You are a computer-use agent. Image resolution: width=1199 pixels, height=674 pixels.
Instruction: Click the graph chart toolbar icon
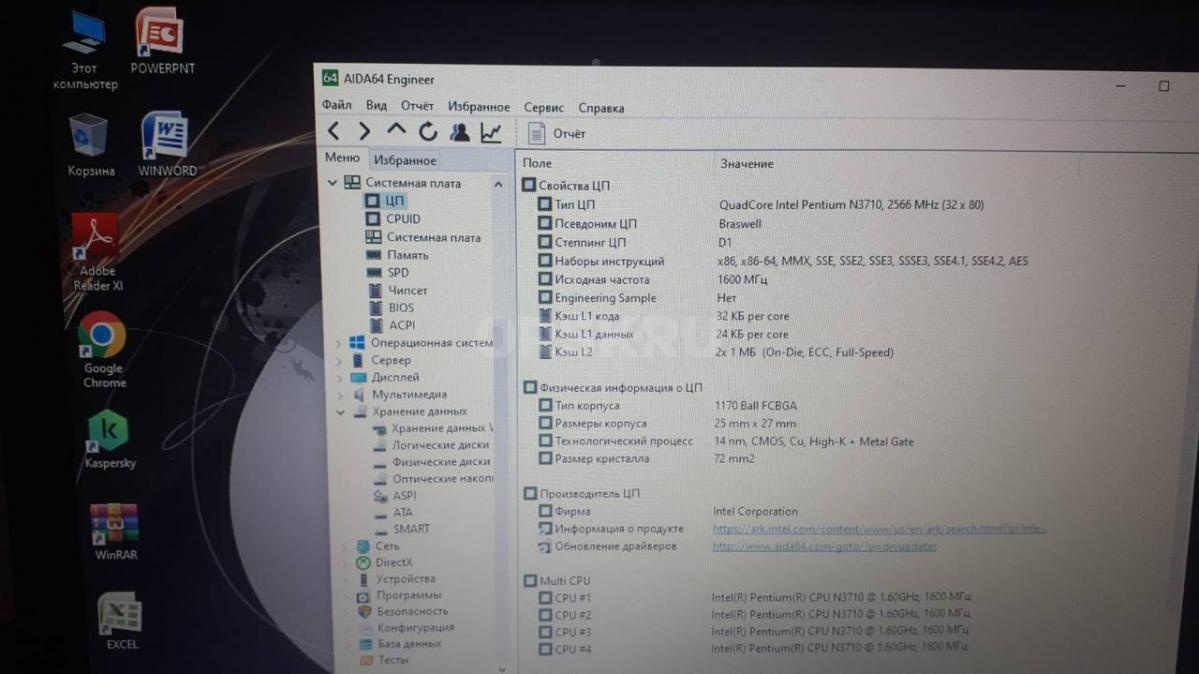(491, 132)
